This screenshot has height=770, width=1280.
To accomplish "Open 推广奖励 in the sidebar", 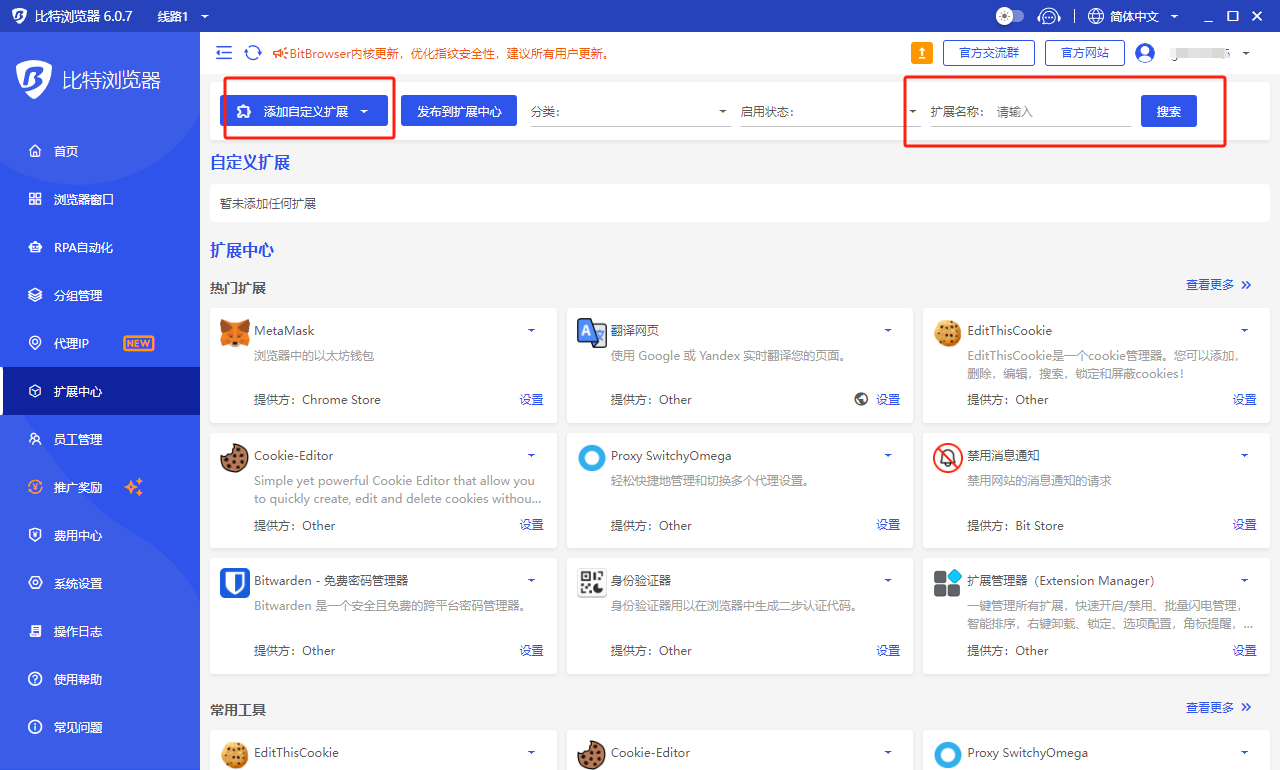I will click(100, 487).
